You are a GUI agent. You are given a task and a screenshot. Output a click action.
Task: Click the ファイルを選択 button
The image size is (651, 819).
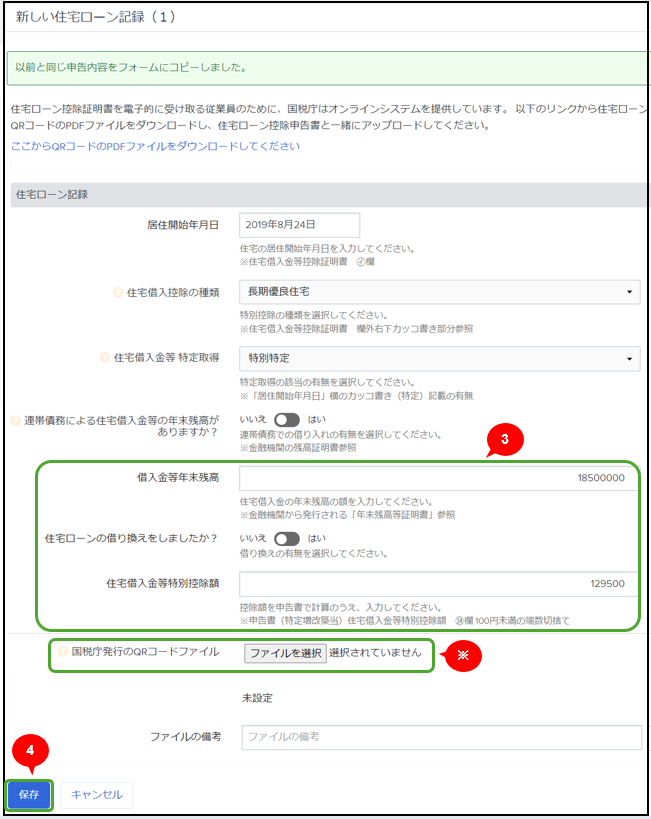click(285, 653)
